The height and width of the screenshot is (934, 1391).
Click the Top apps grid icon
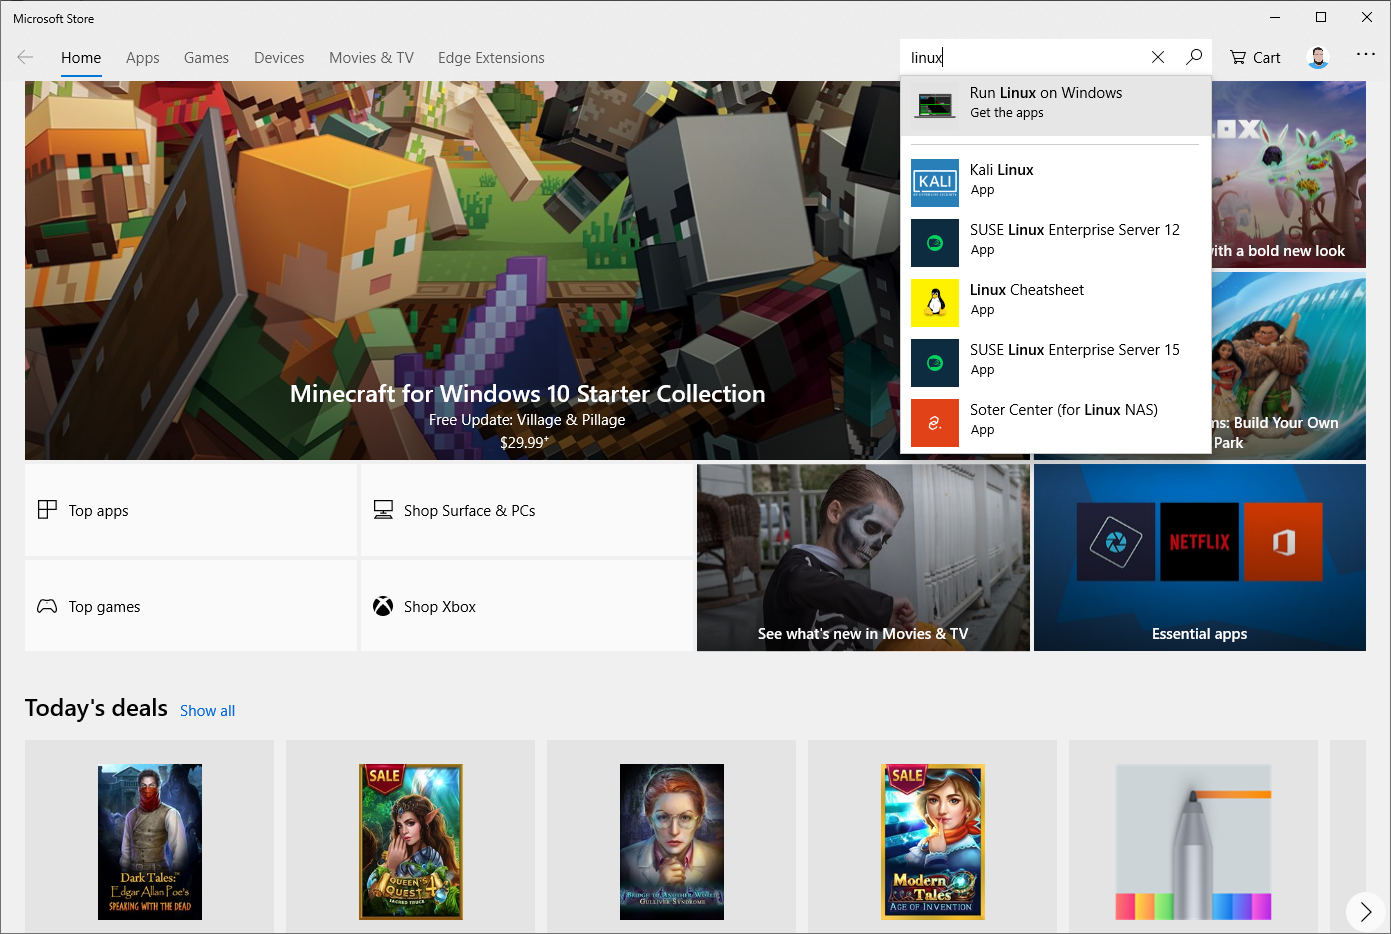click(x=47, y=510)
